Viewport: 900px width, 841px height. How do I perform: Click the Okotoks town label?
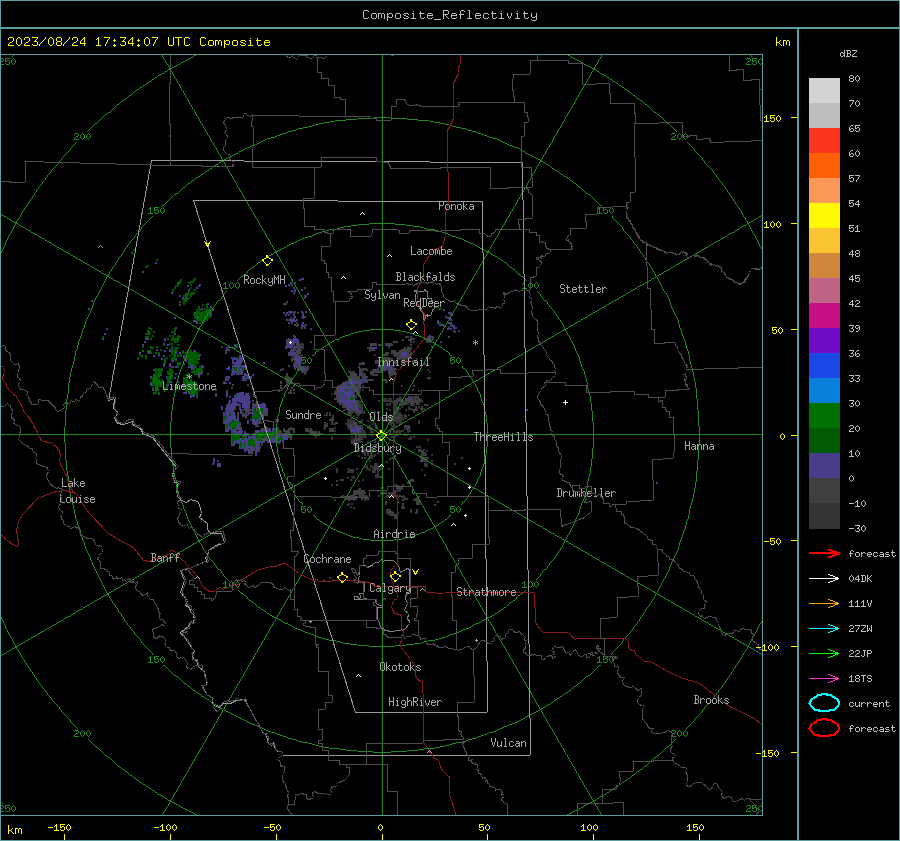pyautogui.click(x=400, y=667)
